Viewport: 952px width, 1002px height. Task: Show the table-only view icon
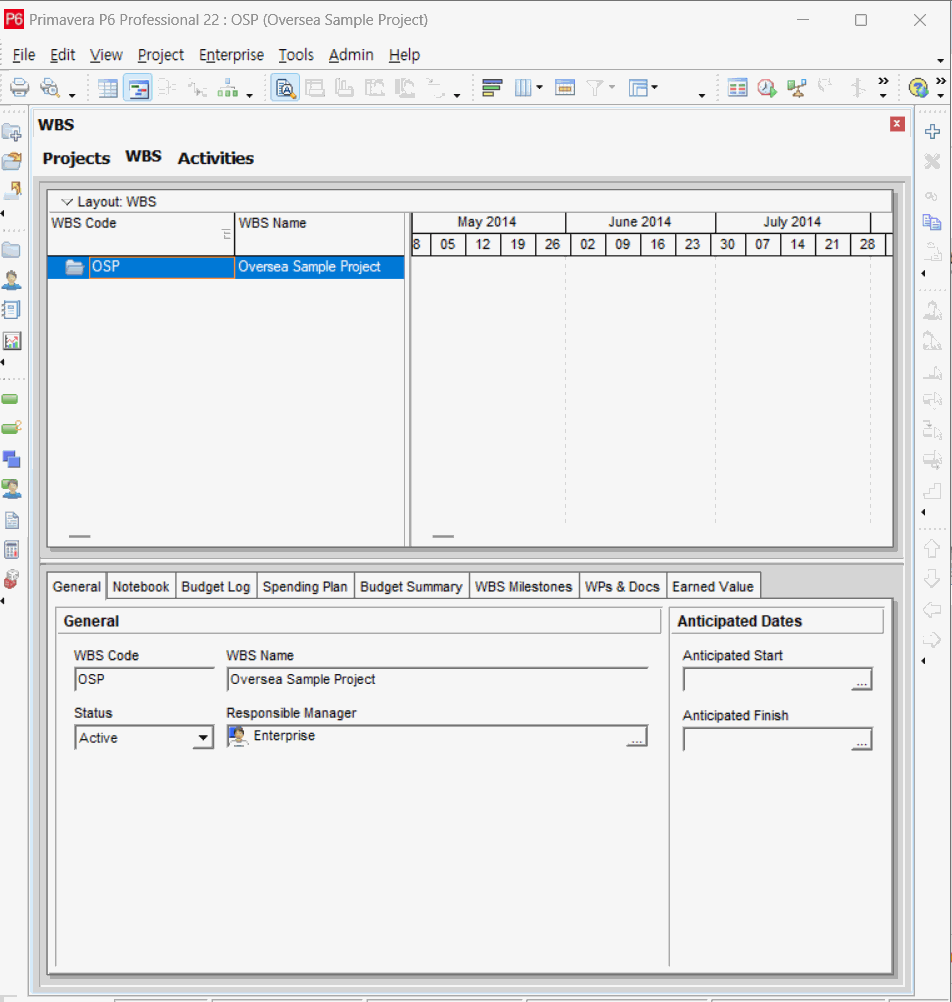tap(107, 88)
